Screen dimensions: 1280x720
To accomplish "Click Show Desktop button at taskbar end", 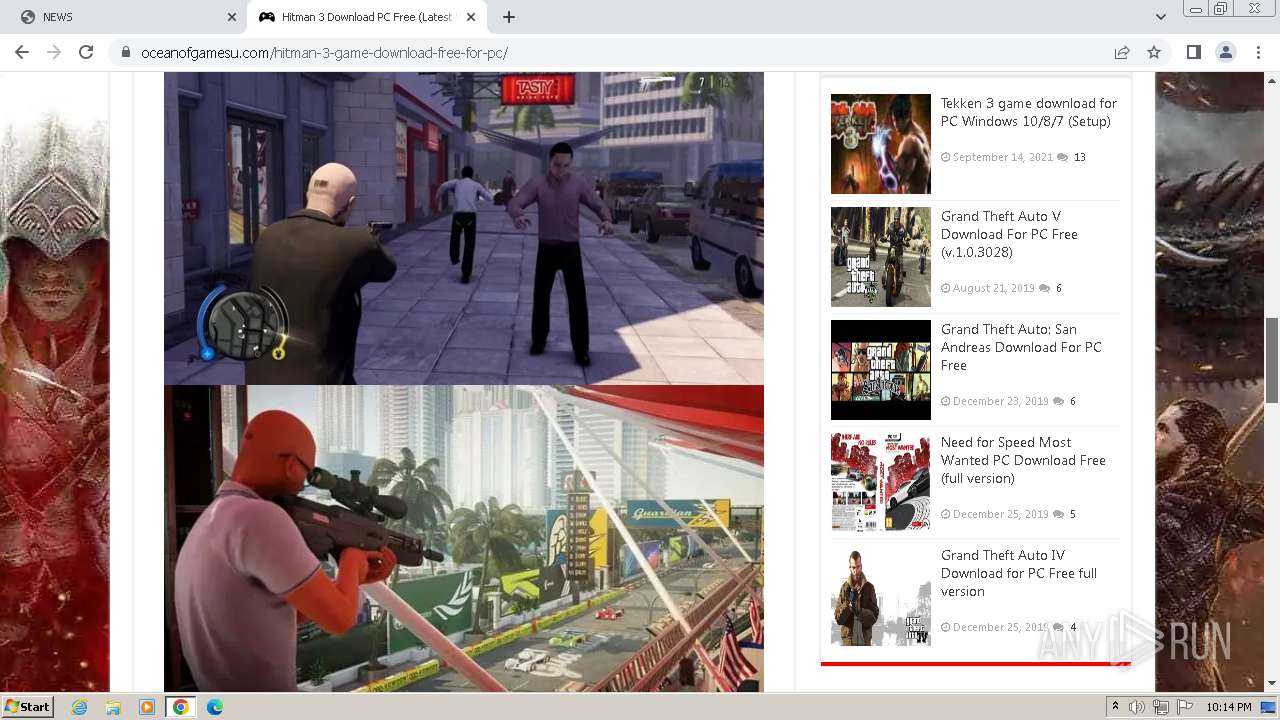I will [1269, 707].
